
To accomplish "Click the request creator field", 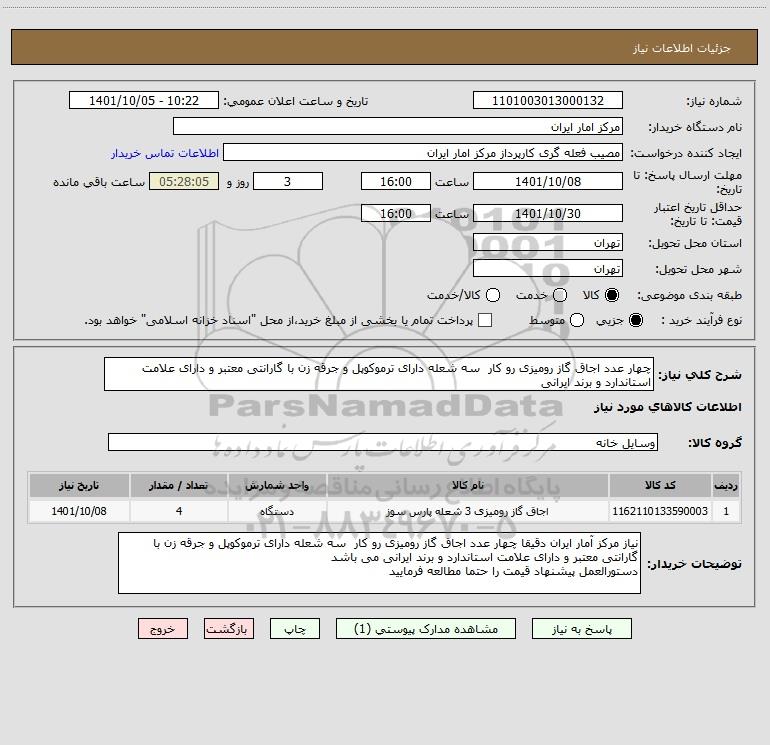I will pos(423,152).
